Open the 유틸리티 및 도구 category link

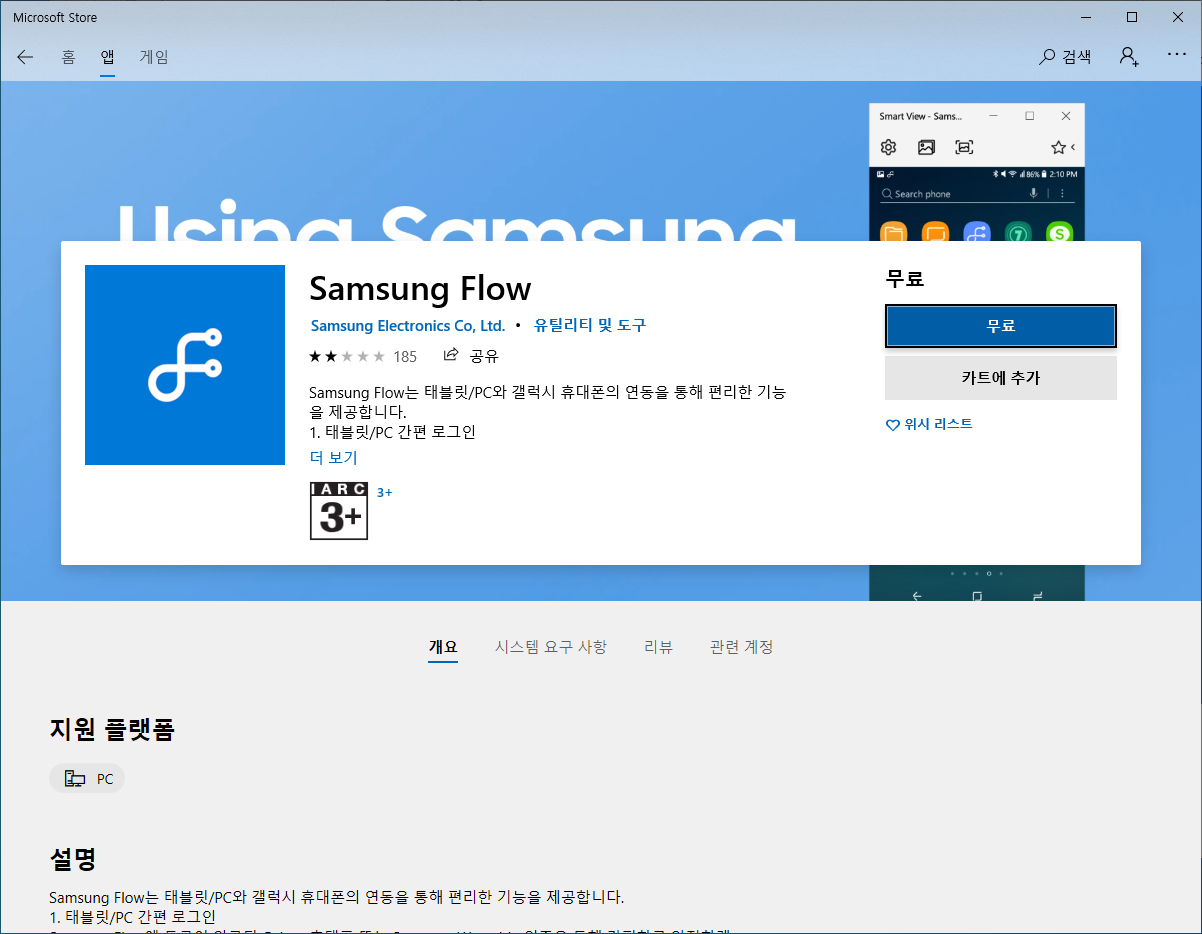pyautogui.click(x=590, y=326)
